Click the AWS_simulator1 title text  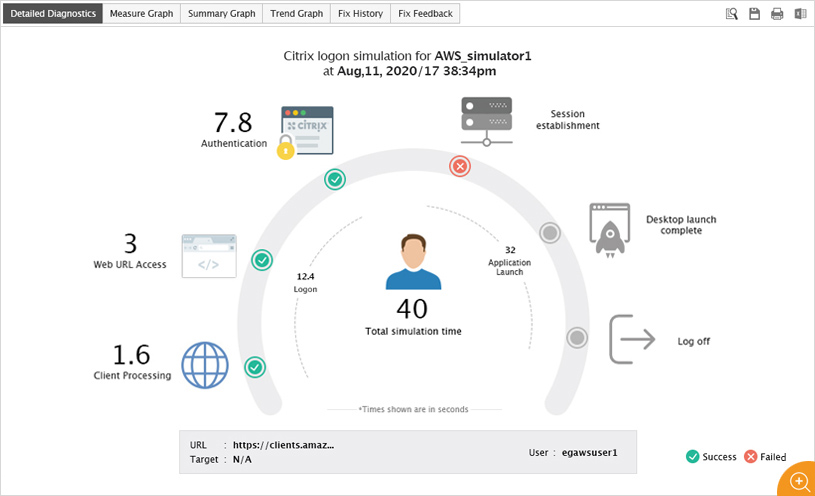click(483, 56)
